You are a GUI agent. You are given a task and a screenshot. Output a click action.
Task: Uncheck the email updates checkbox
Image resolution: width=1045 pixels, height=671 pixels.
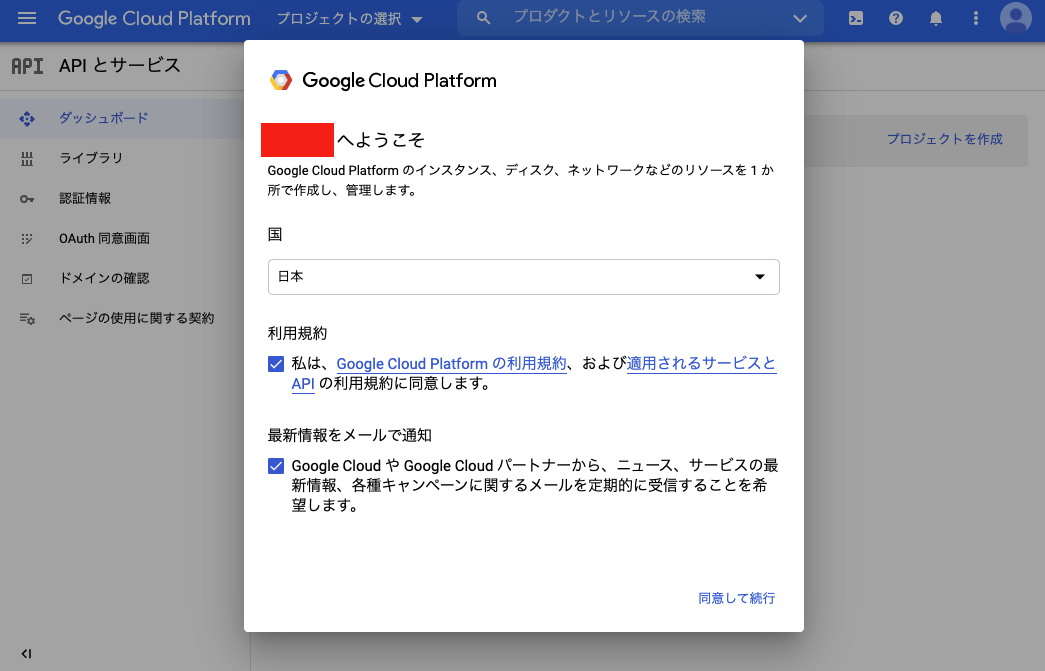[x=276, y=466]
